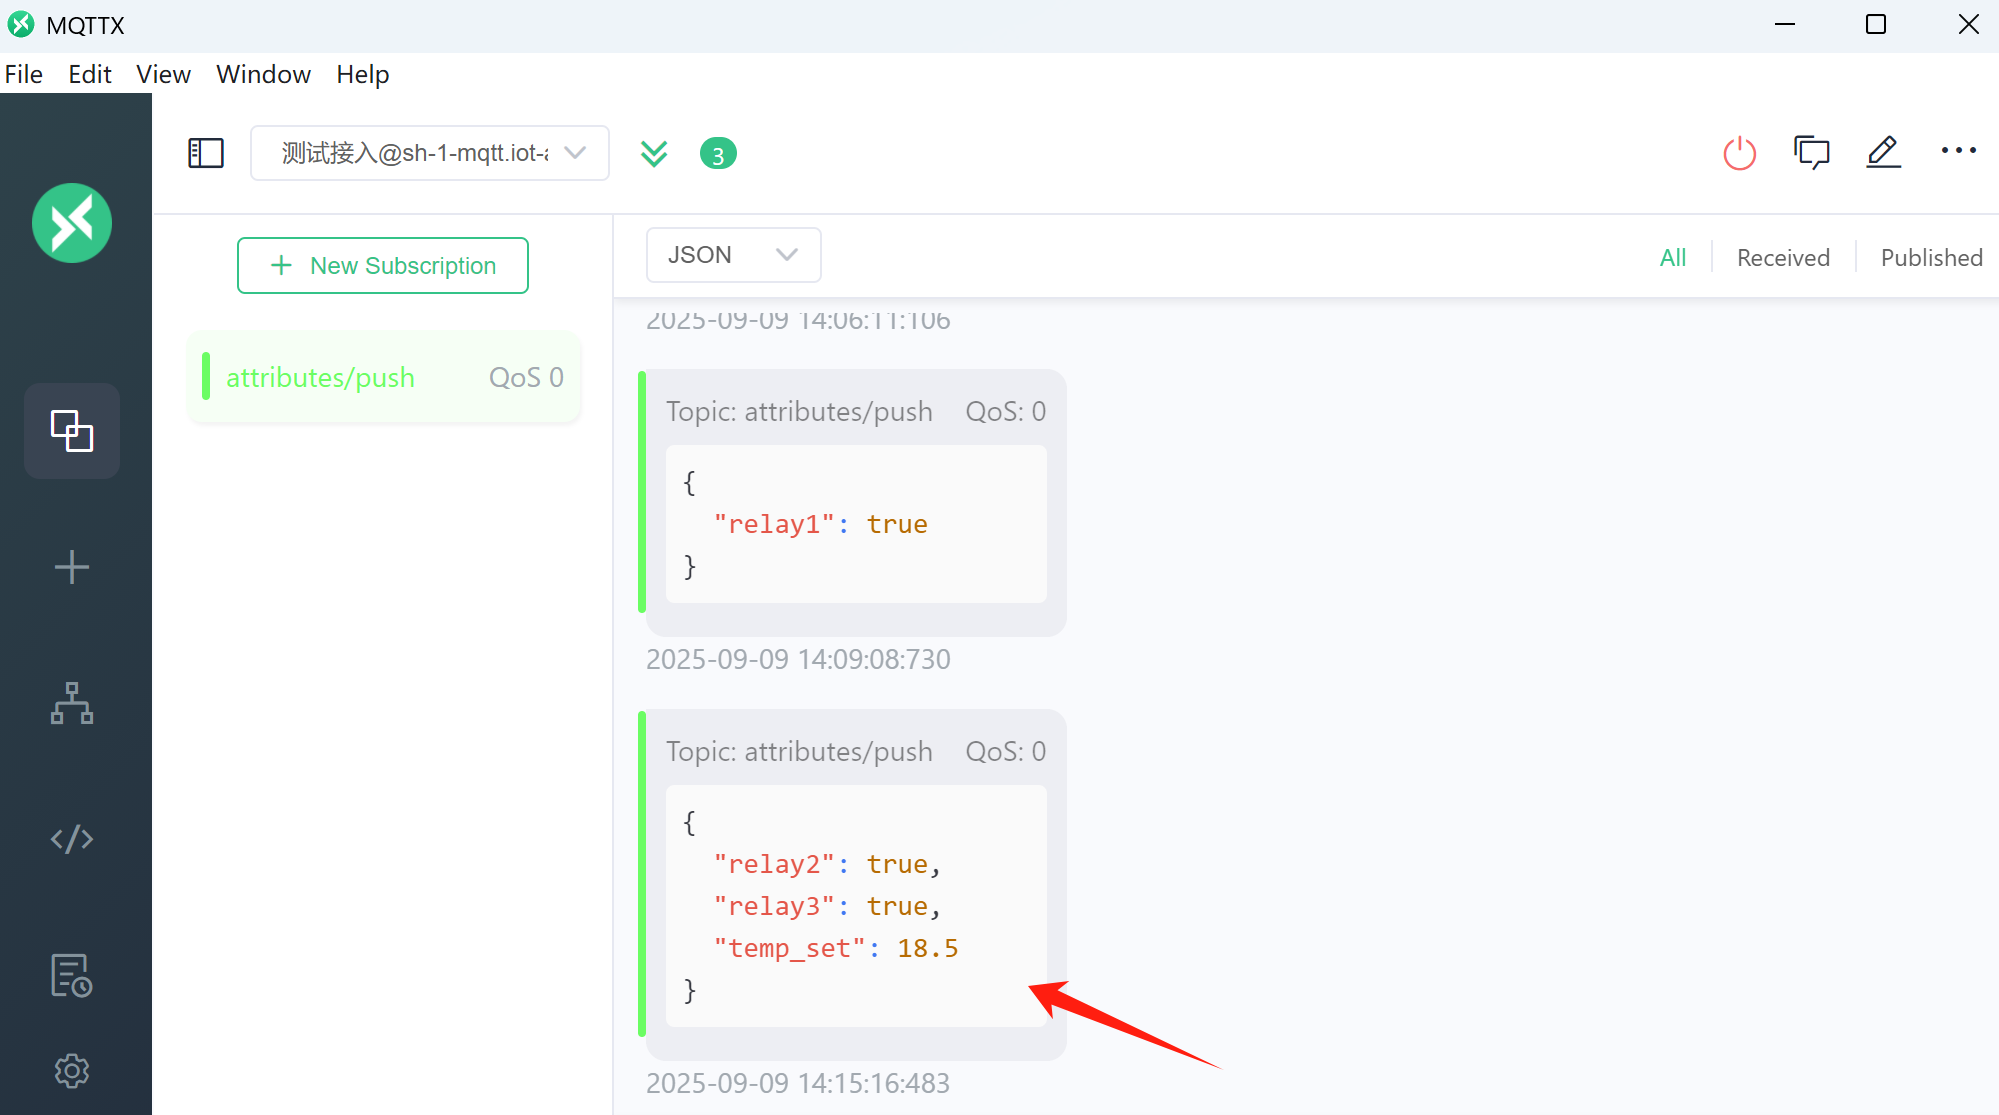Image resolution: width=1999 pixels, height=1115 pixels.
Task: Open new window icon in toolbar
Action: coord(1812,153)
